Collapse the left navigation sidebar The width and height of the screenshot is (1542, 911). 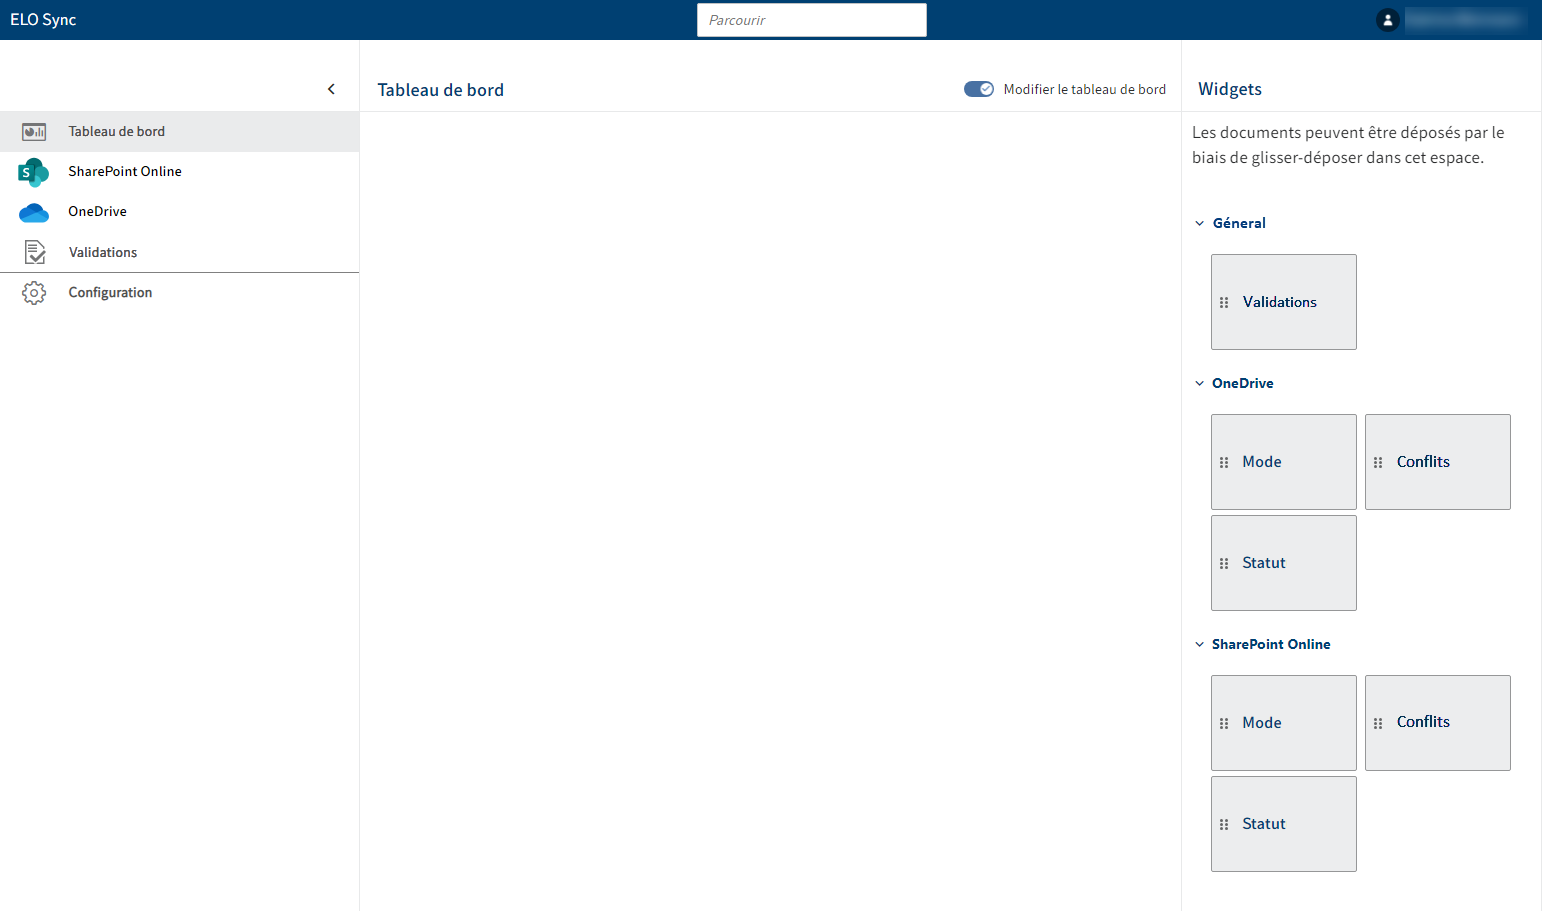point(332,89)
